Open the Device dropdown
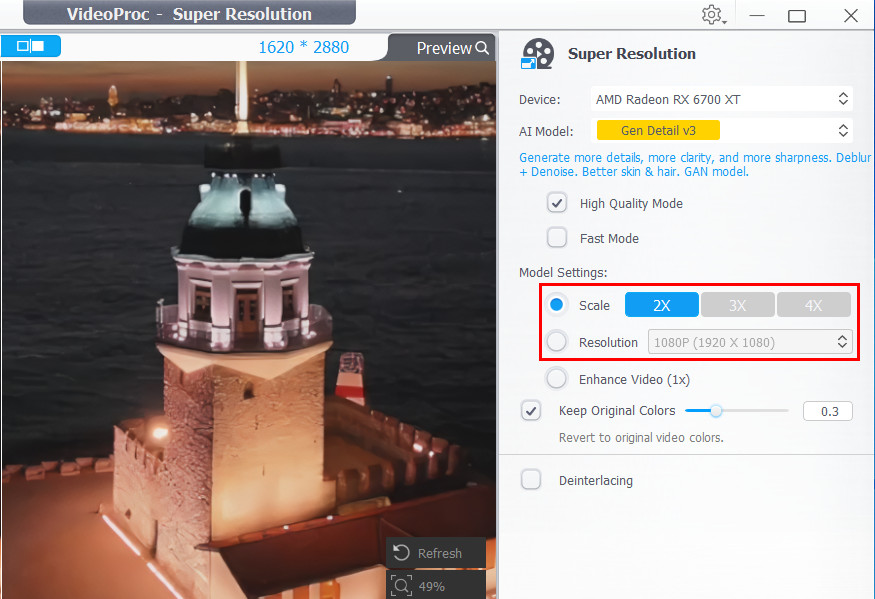 721,99
